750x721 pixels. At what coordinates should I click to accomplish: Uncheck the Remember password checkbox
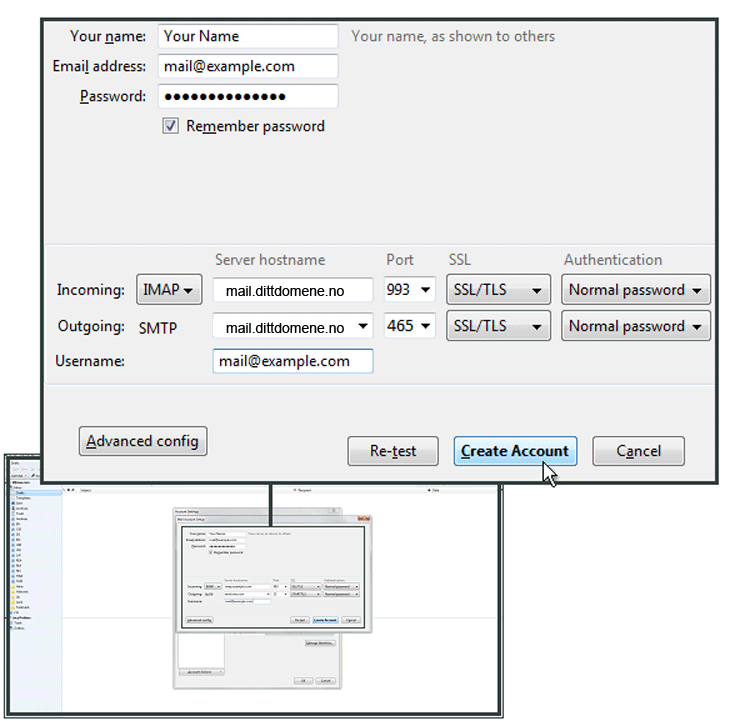pyautogui.click(x=170, y=126)
